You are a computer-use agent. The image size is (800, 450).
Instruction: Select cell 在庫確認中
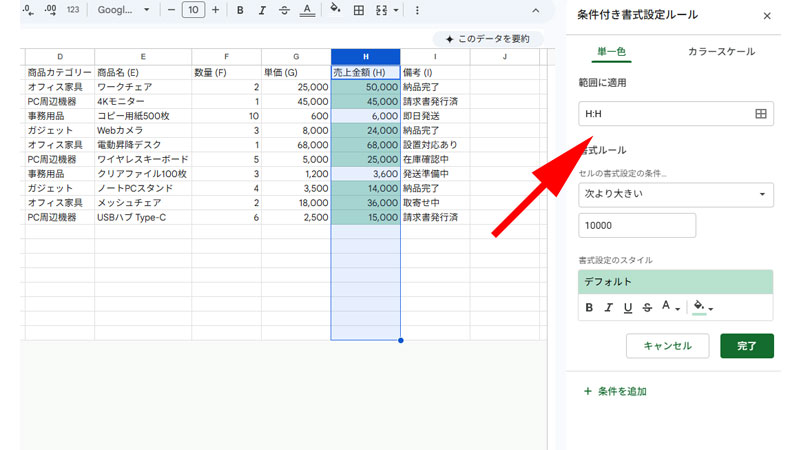[x=435, y=159]
